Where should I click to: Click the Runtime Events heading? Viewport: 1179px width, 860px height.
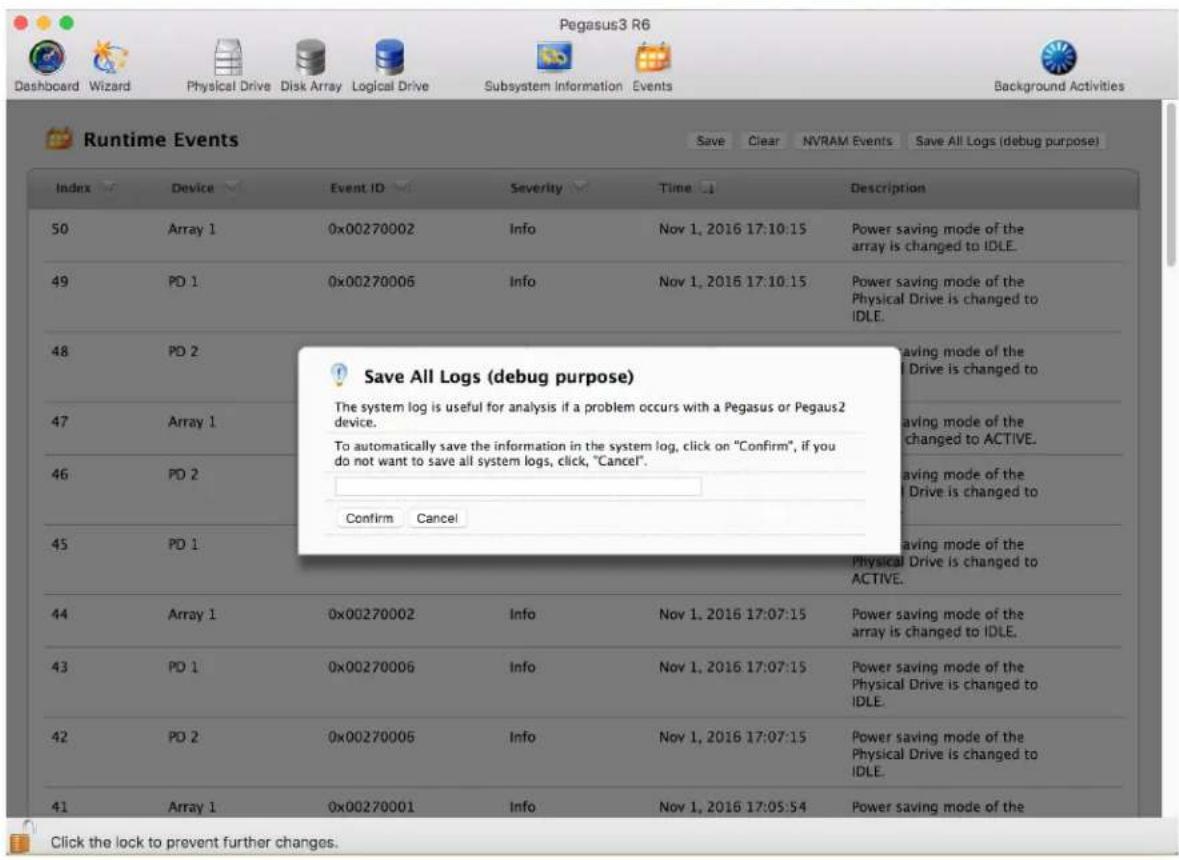pyautogui.click(x=160, y=140)
